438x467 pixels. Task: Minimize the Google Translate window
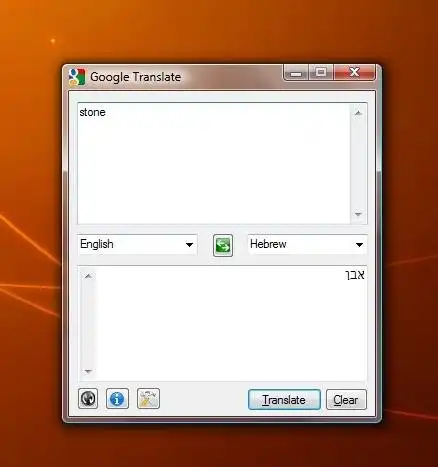pyautogui.click(x=296, y=72)
